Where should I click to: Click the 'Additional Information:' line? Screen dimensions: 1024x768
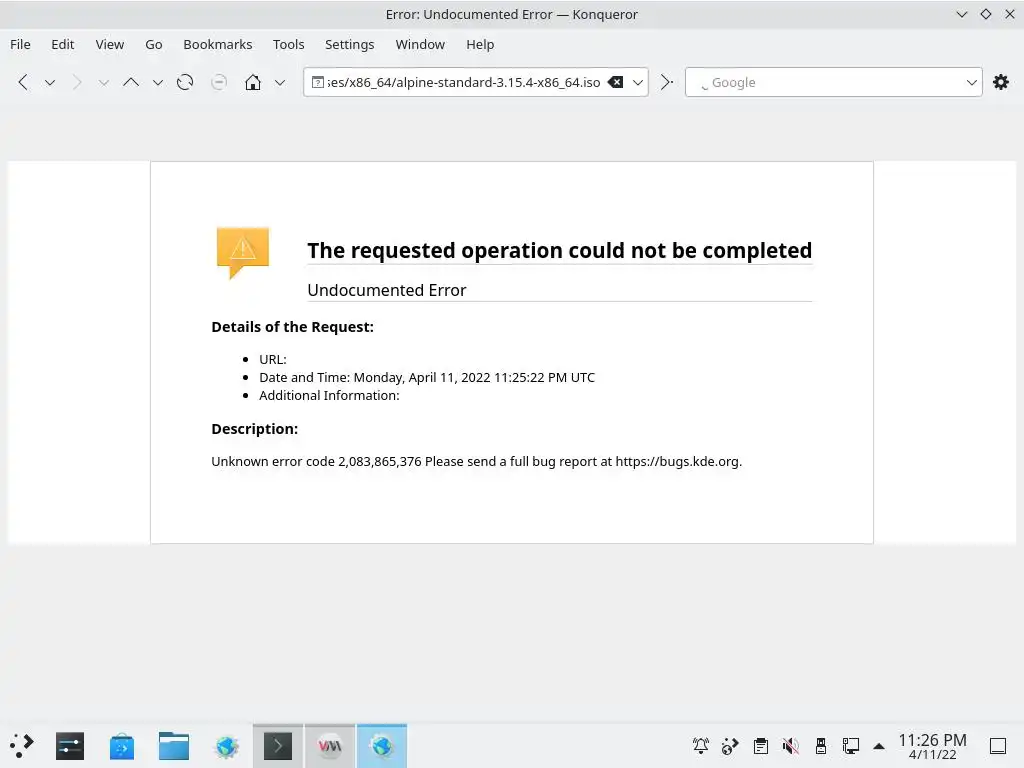pos(329,395)
